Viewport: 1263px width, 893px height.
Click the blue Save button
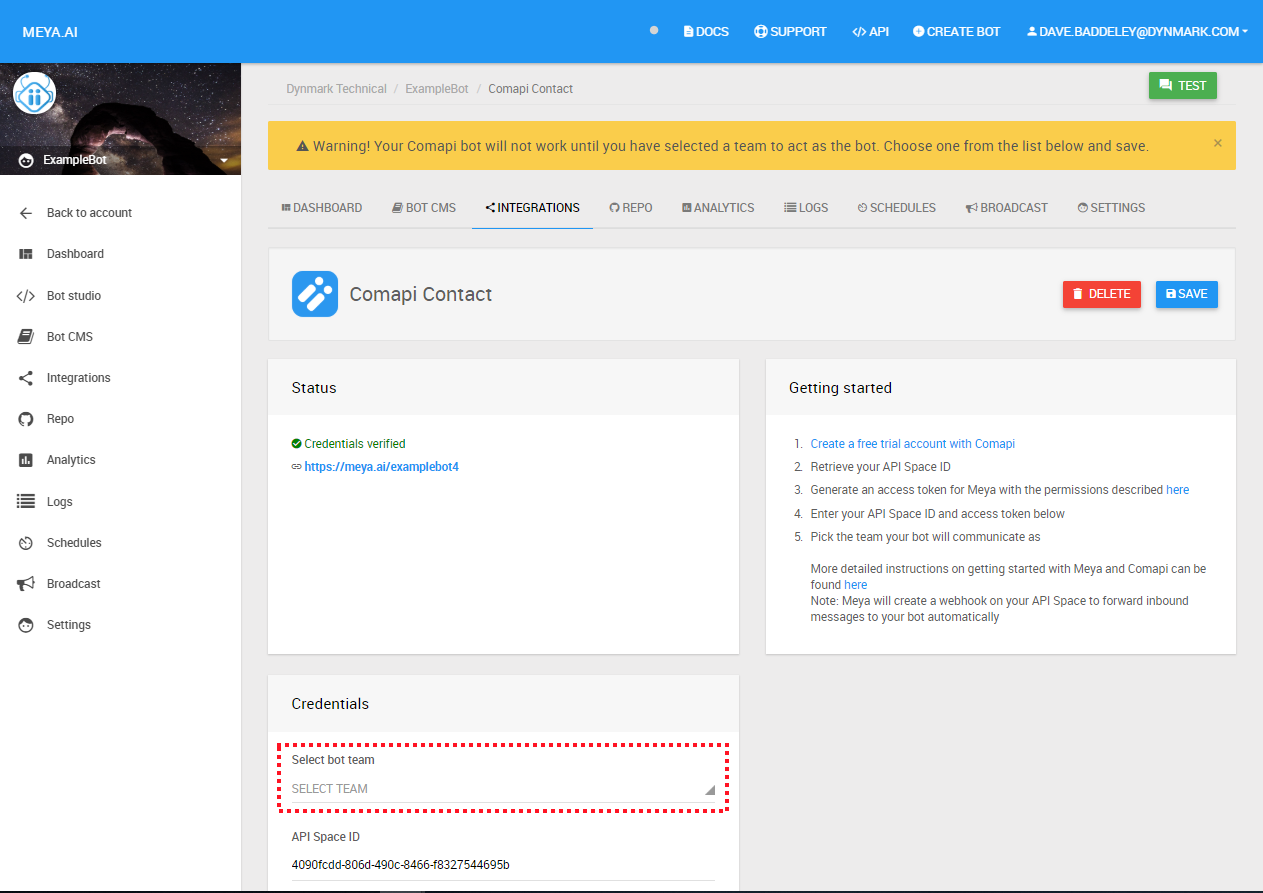(x=1187, y=294)
